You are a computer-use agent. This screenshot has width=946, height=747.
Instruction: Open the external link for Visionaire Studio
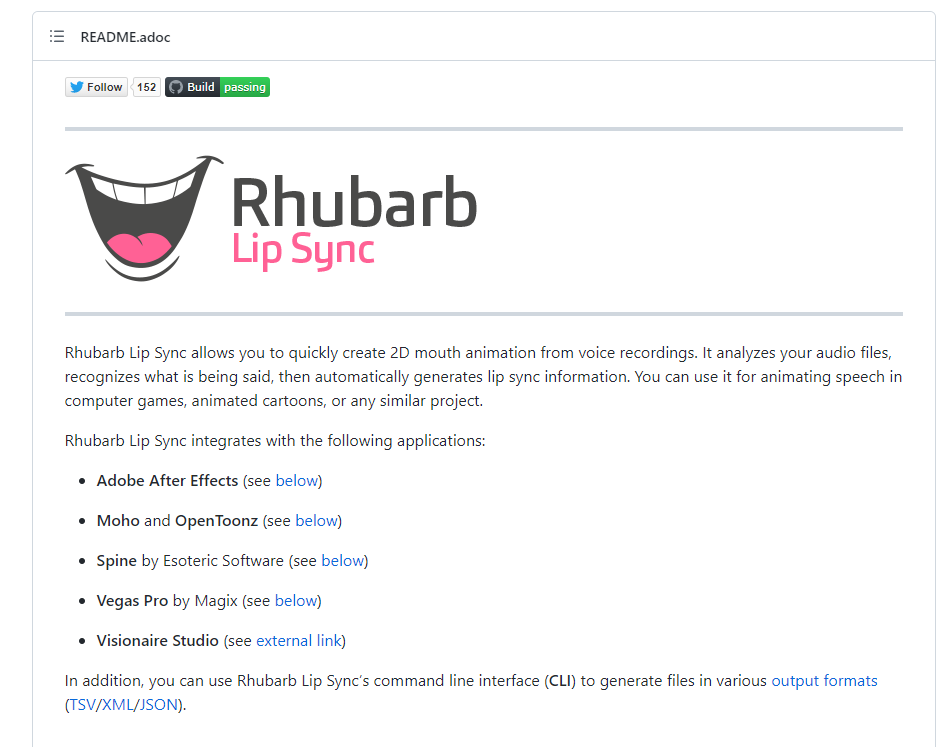coord(299,641)
